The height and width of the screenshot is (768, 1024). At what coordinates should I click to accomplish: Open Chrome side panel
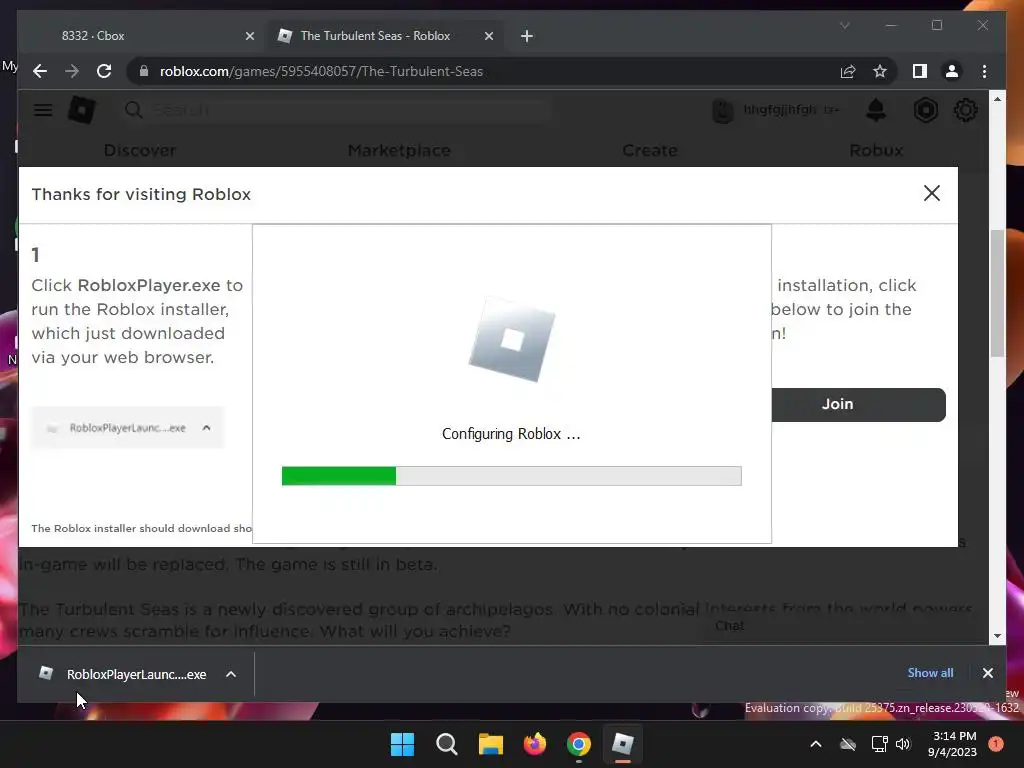pos(920,71)
